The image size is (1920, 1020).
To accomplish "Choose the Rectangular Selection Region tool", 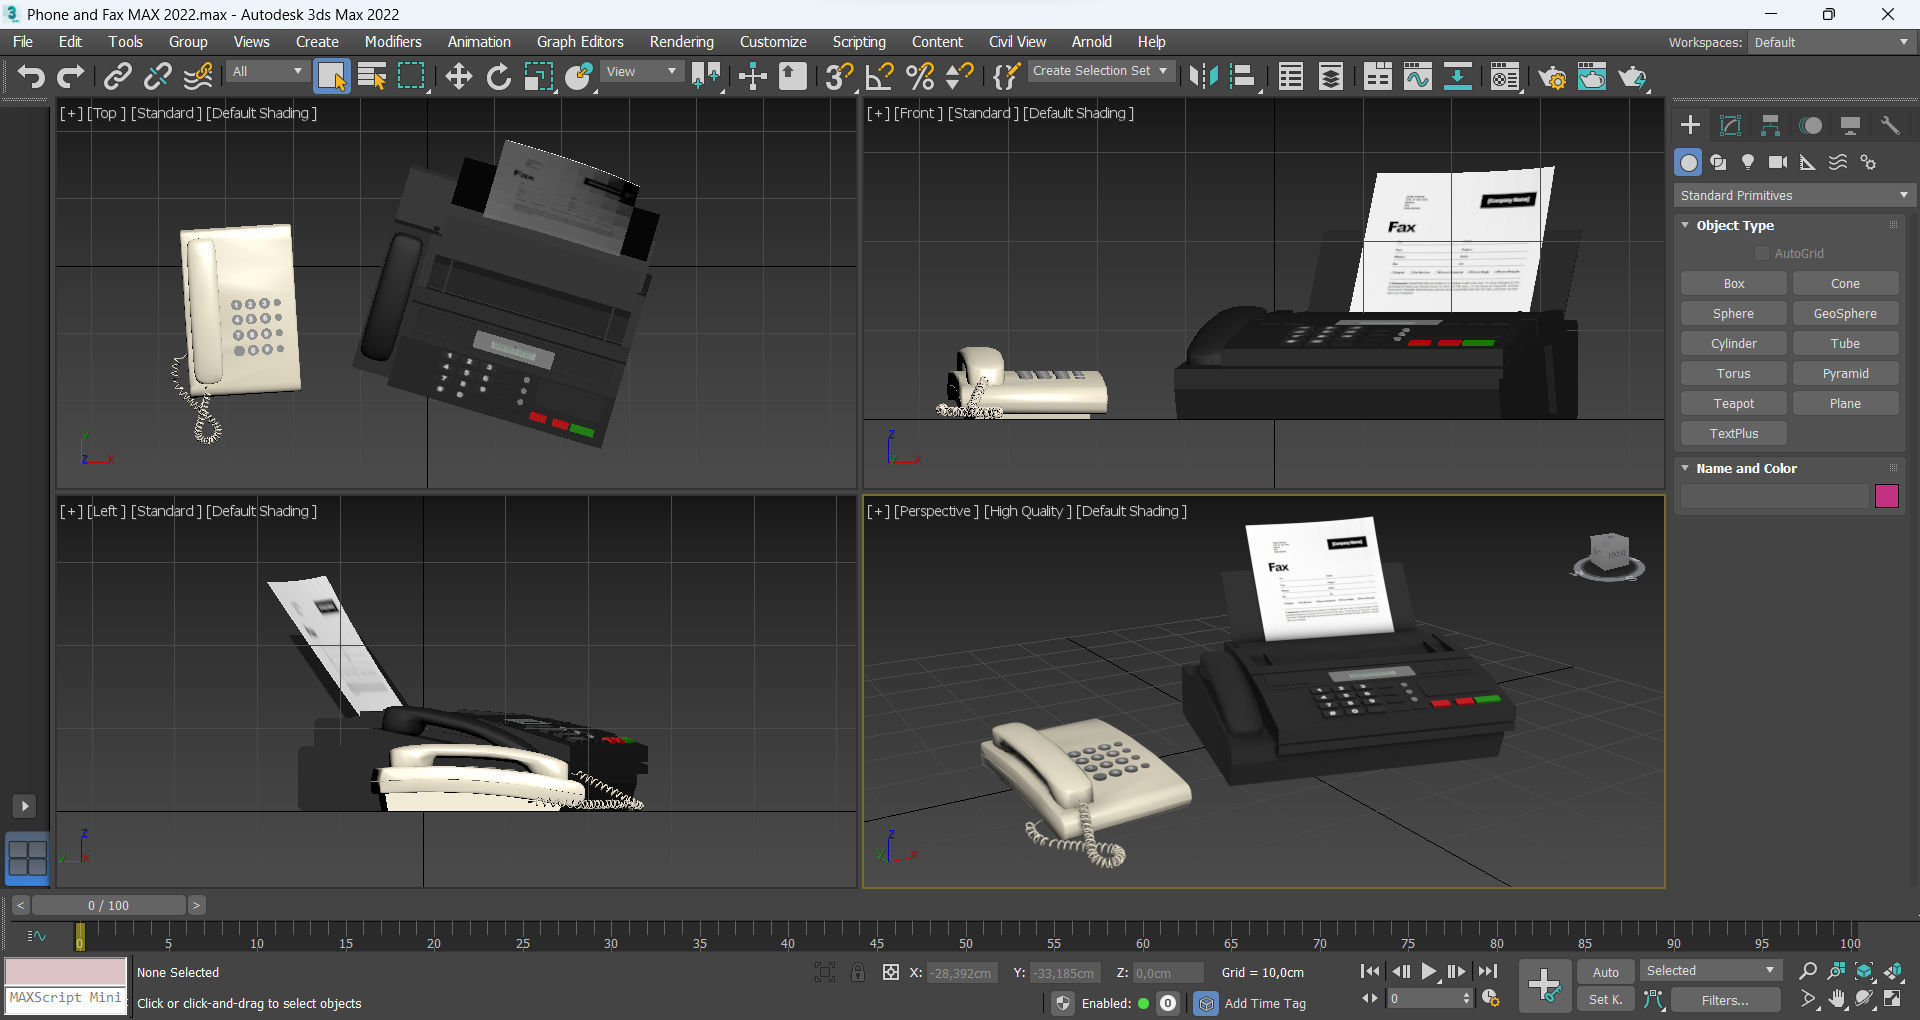I will tap(412, 76).
